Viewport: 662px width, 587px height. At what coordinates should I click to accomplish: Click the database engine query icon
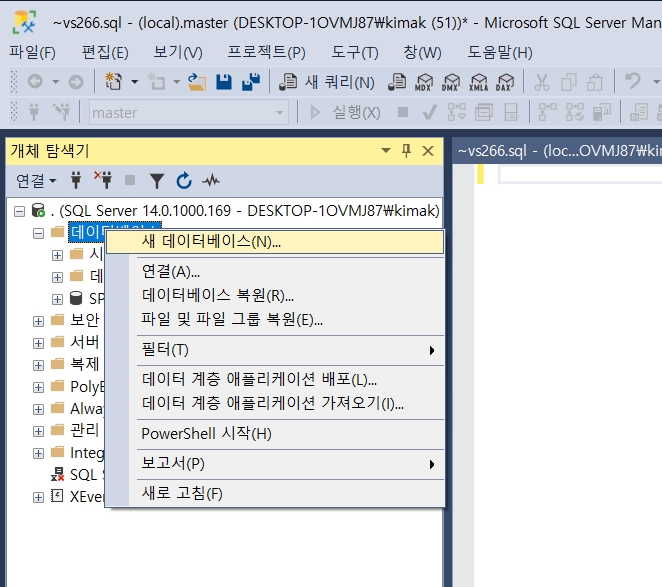397,82
